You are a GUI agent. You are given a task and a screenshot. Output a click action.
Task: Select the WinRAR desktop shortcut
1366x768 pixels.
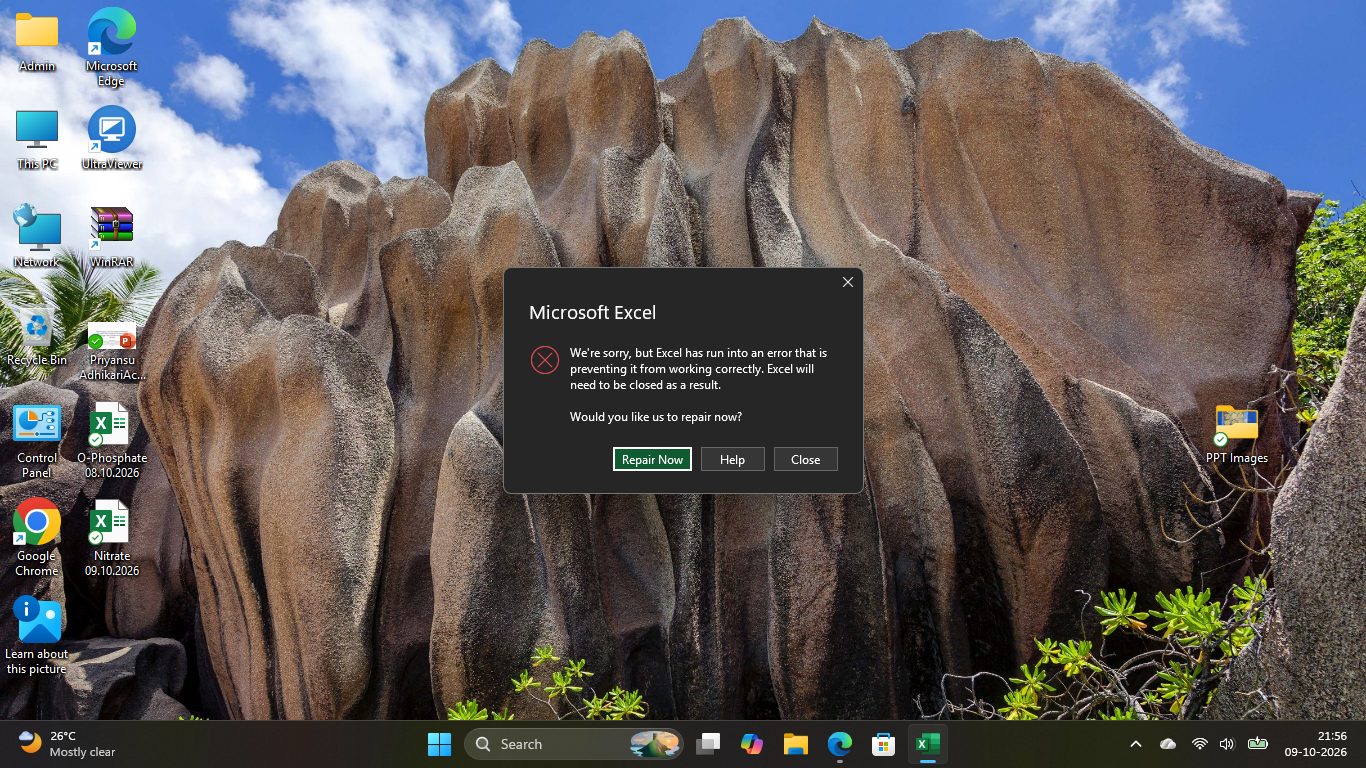(111, 237)
